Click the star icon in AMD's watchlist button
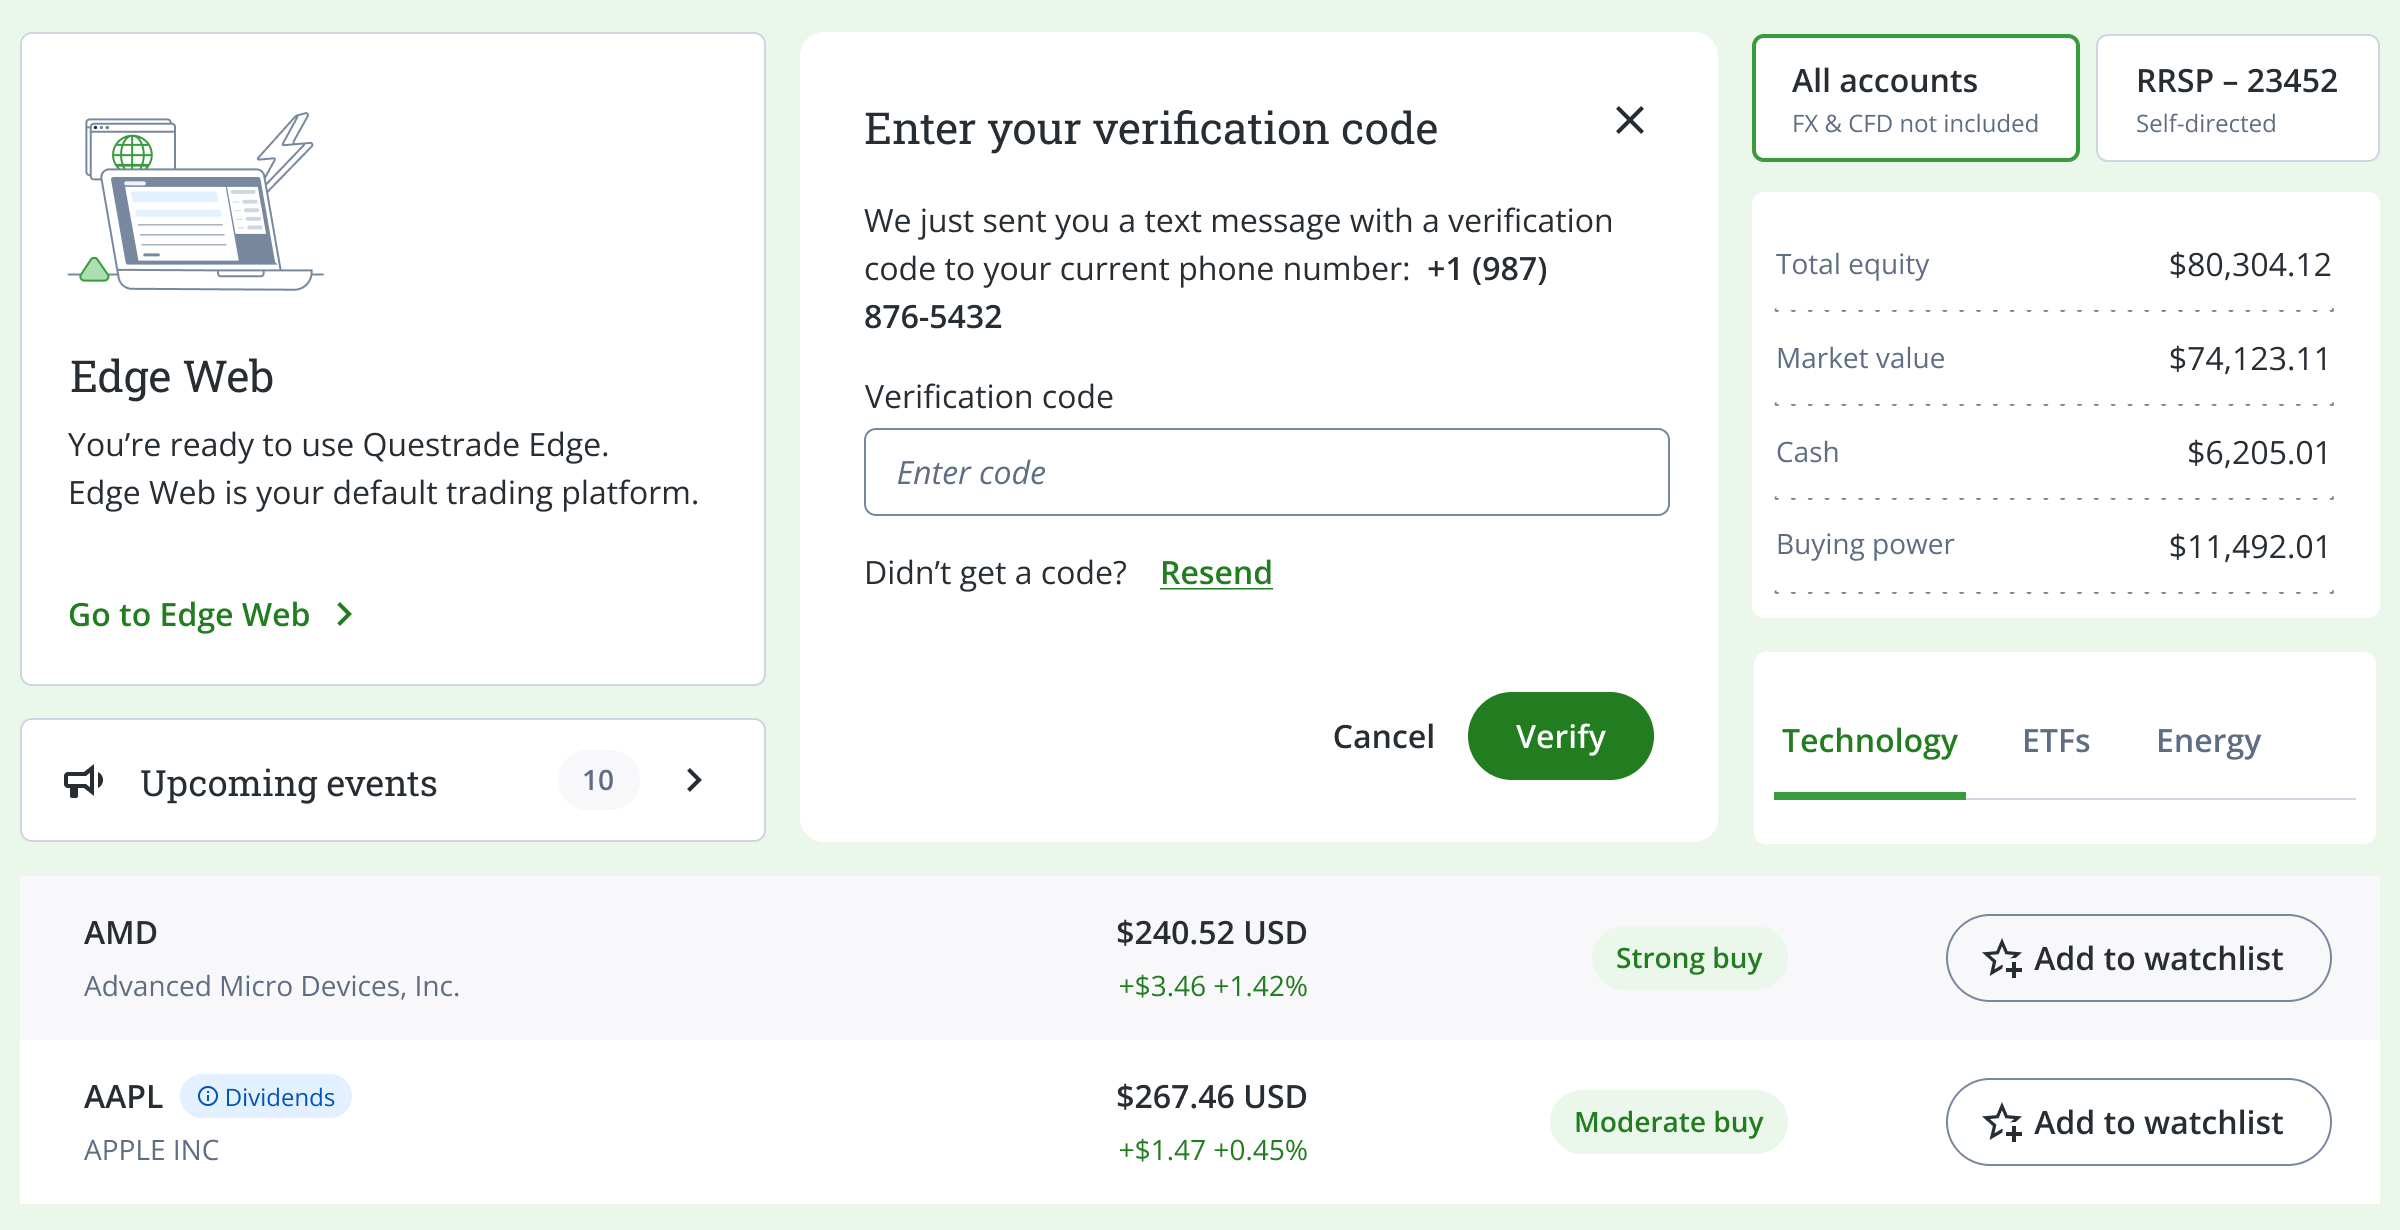The height and width of the screenshot is (1230, 2400). 2003,959
